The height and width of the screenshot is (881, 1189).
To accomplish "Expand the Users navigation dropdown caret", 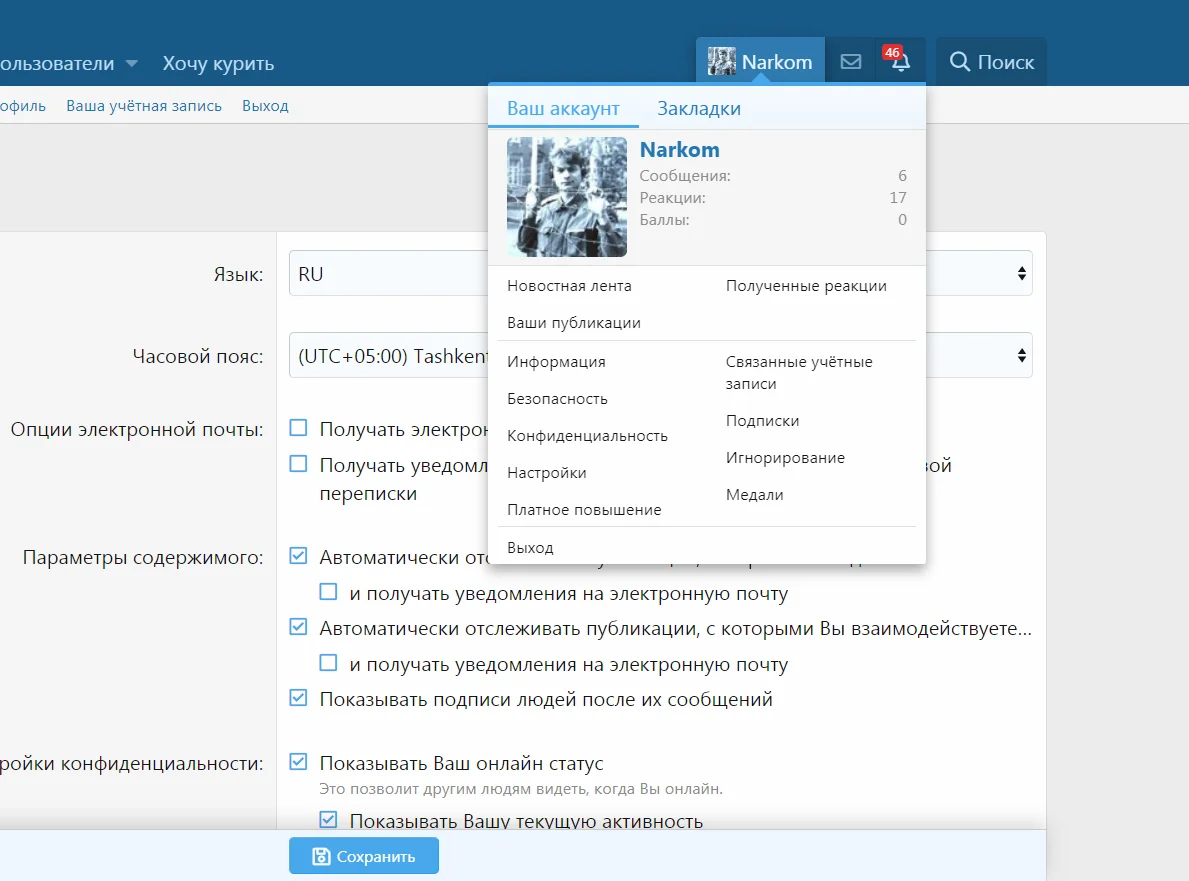I will [x=132, y=64].
